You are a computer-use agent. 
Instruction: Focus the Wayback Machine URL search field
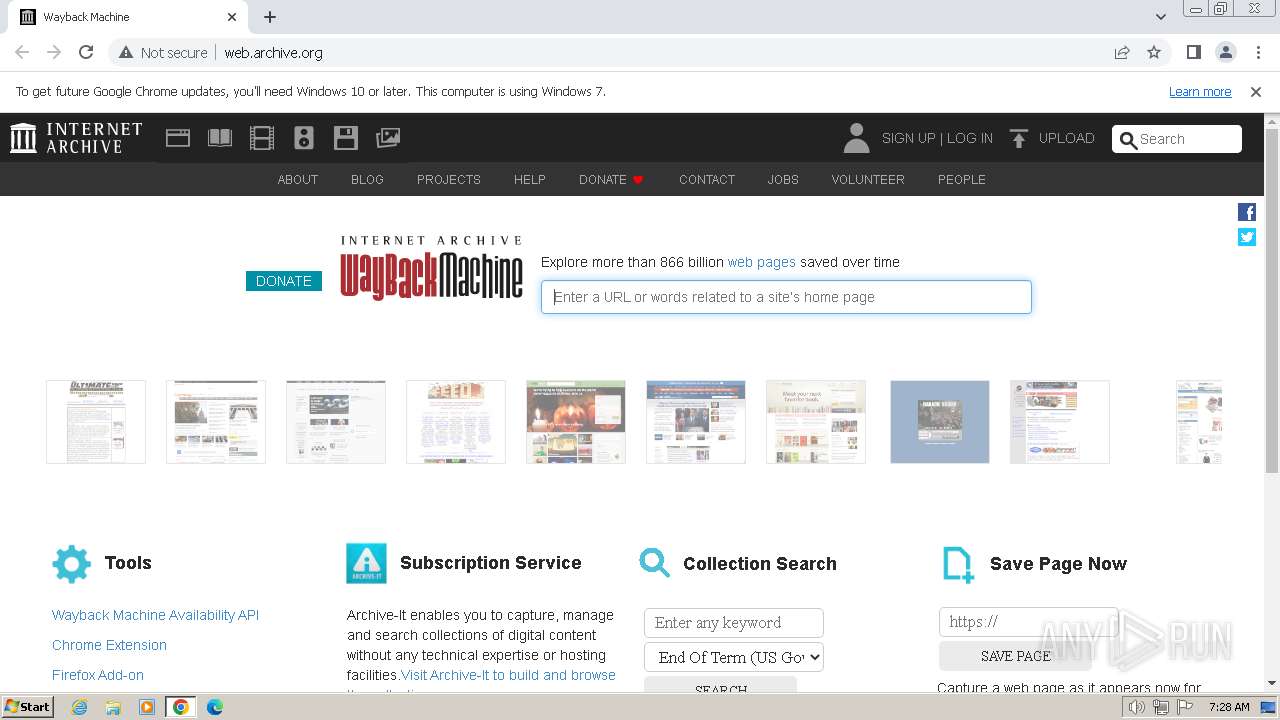(786, 297)
